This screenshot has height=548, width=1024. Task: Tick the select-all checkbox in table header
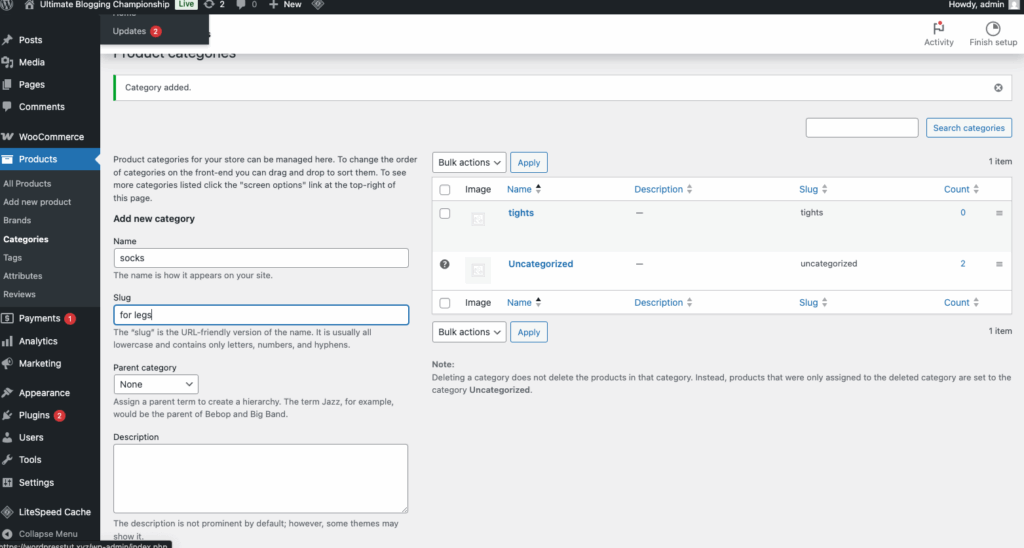point(445,189)
